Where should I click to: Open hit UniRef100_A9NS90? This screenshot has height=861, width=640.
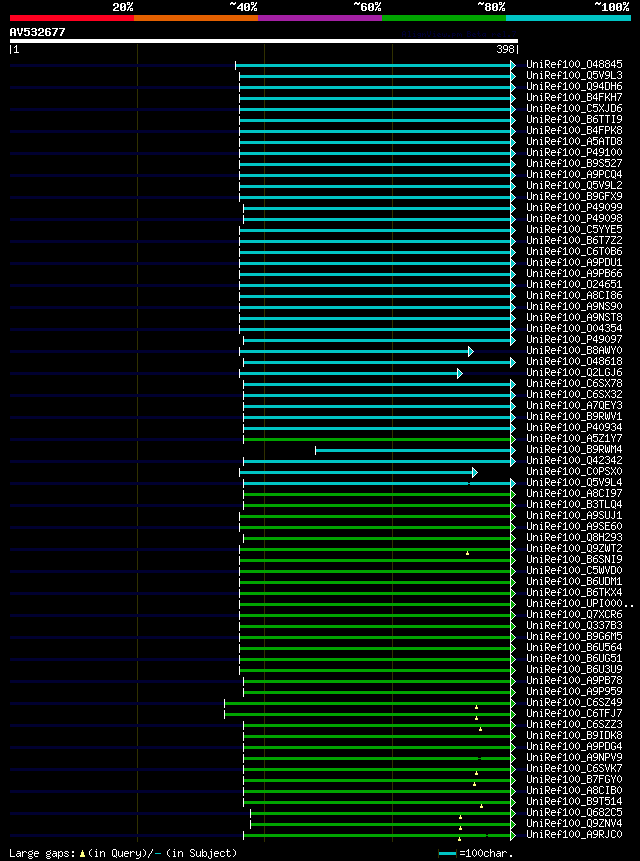[574, 306]
